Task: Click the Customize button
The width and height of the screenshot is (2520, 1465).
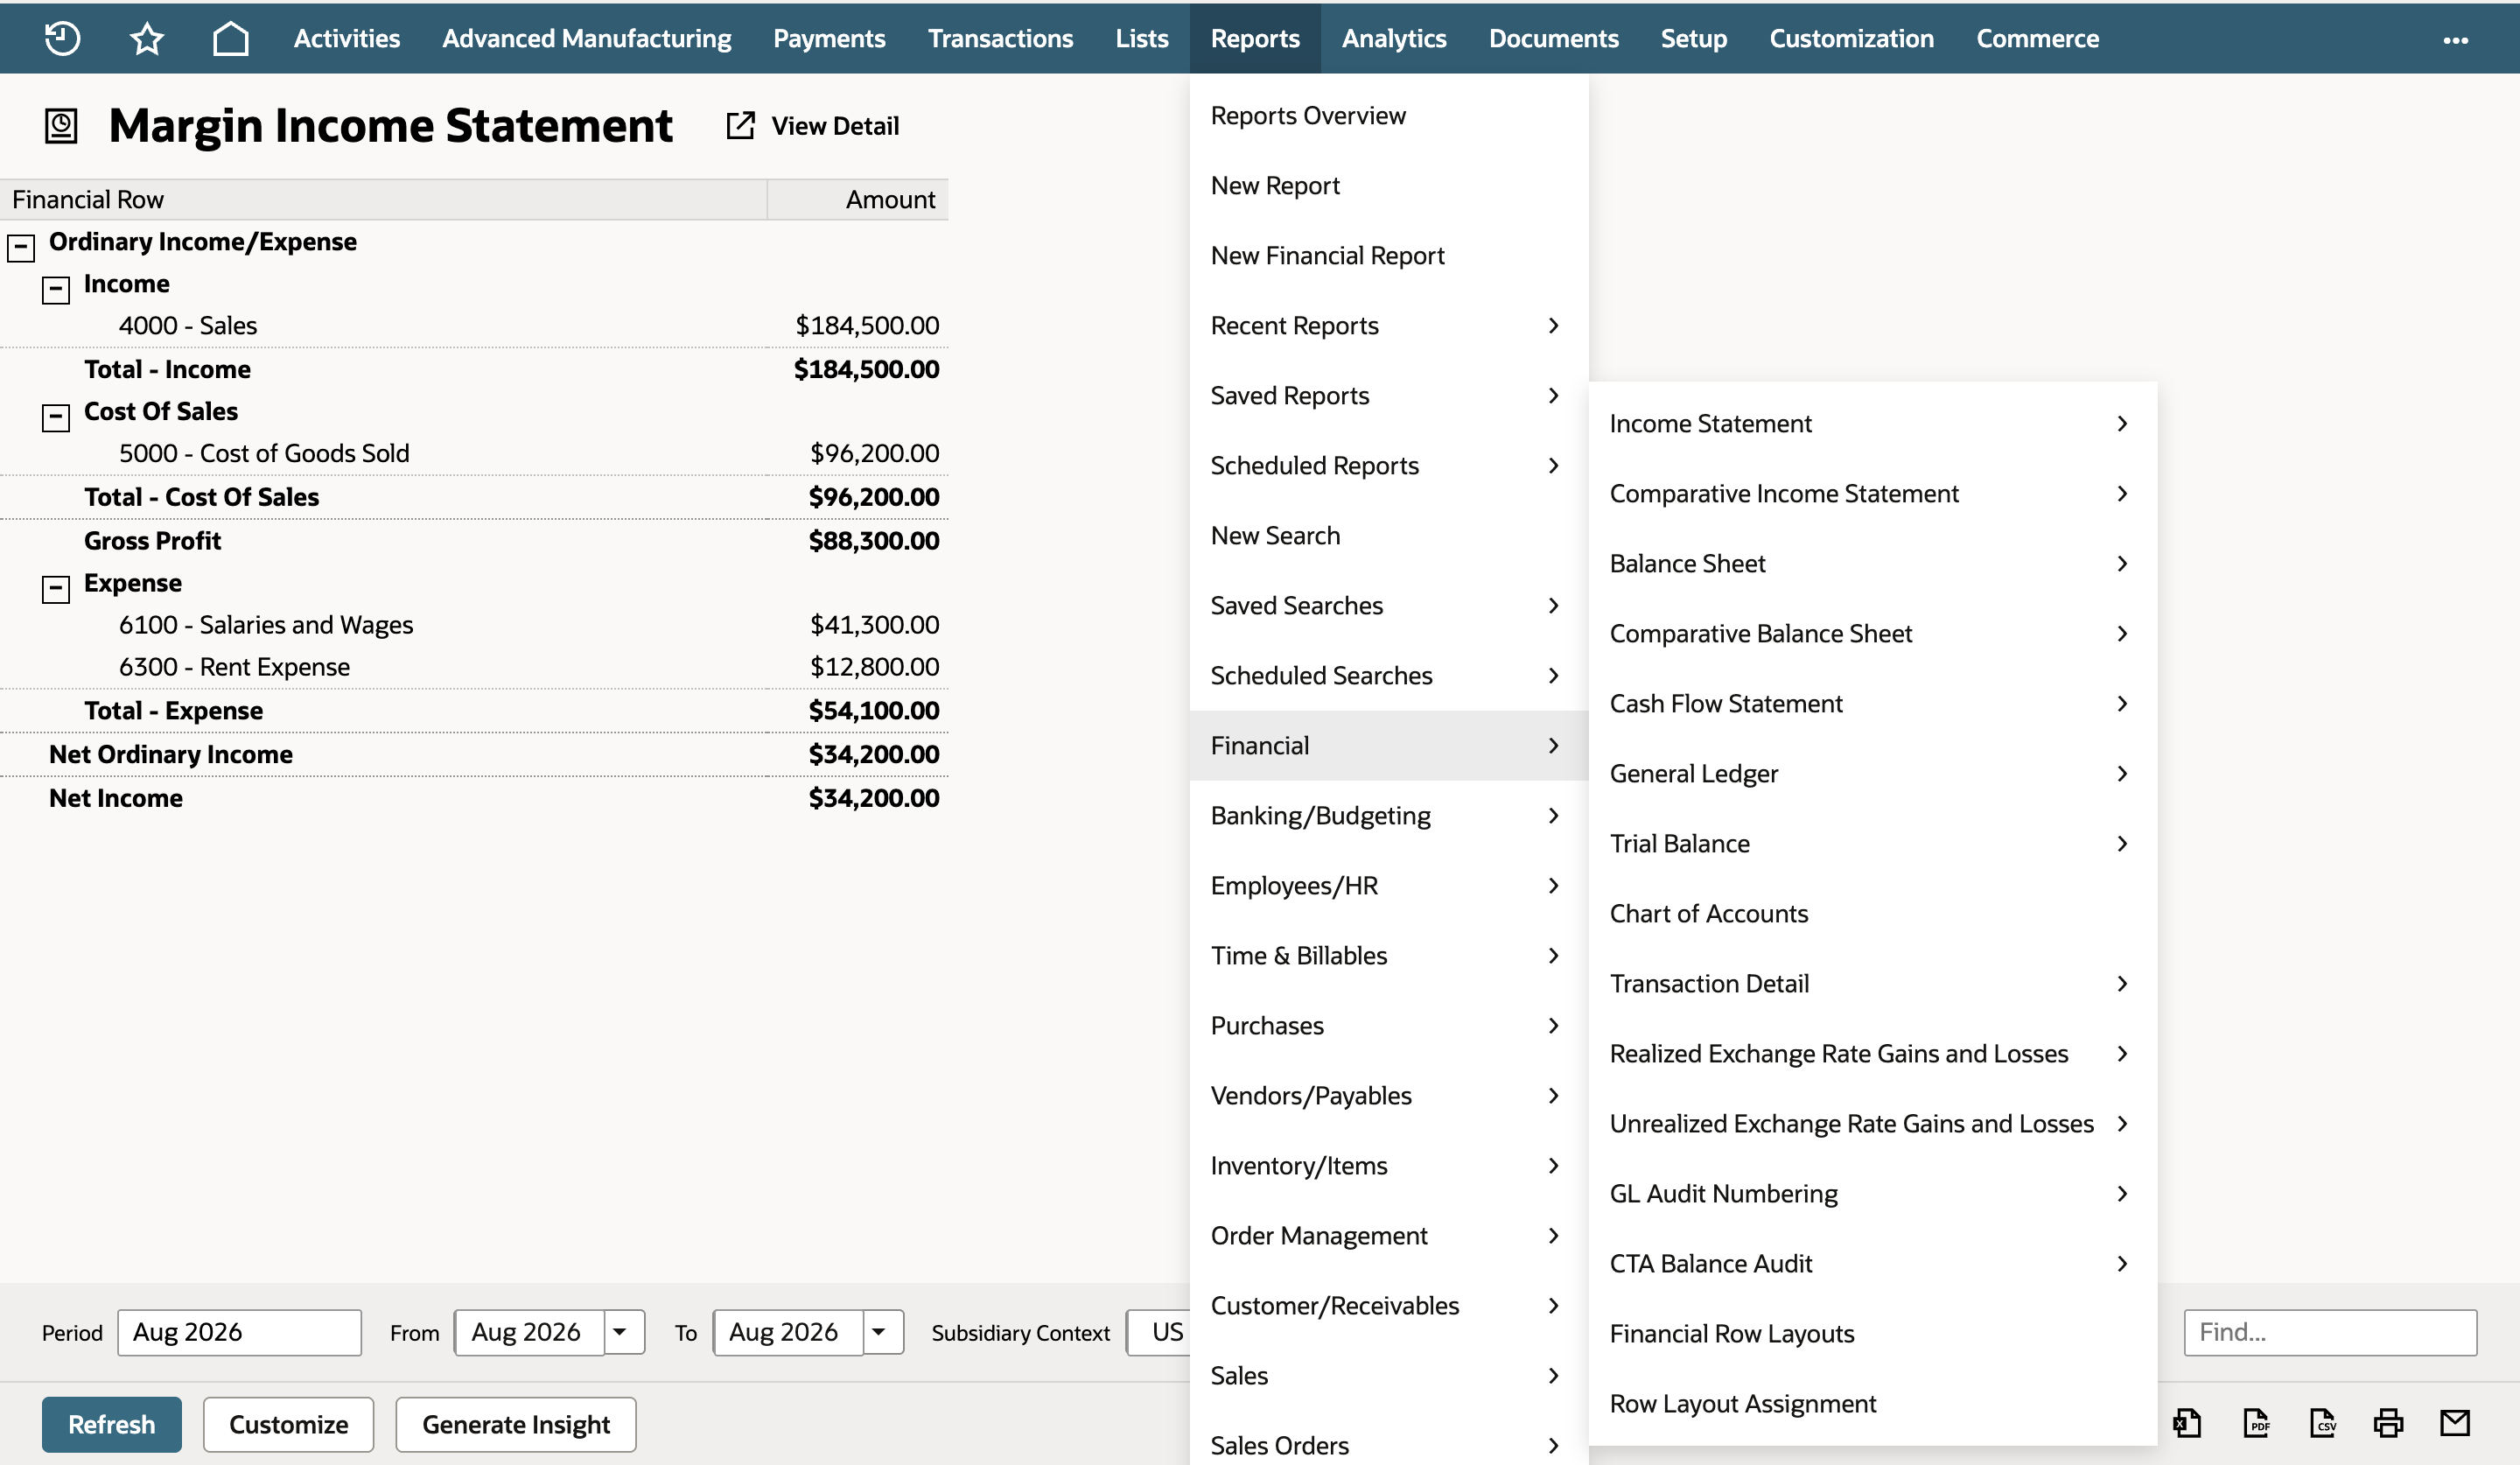Action: click(289, 1424)
